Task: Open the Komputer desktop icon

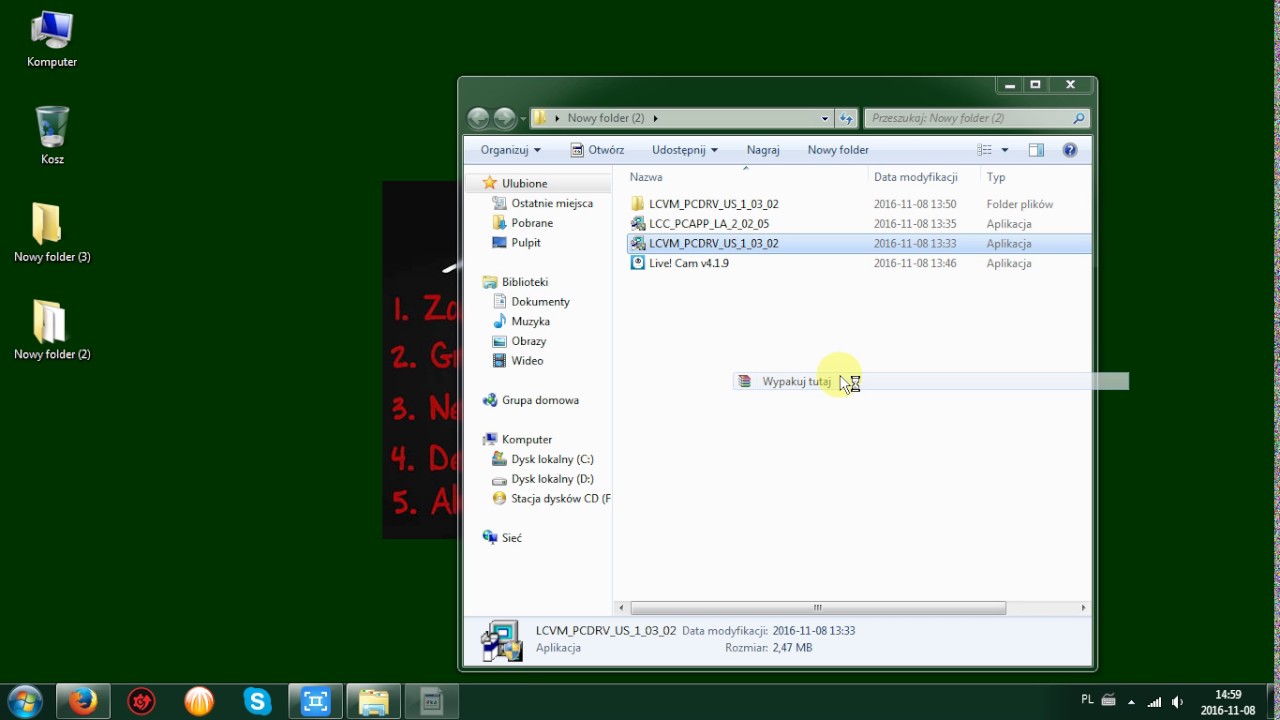Action: (x=52, y=40)
